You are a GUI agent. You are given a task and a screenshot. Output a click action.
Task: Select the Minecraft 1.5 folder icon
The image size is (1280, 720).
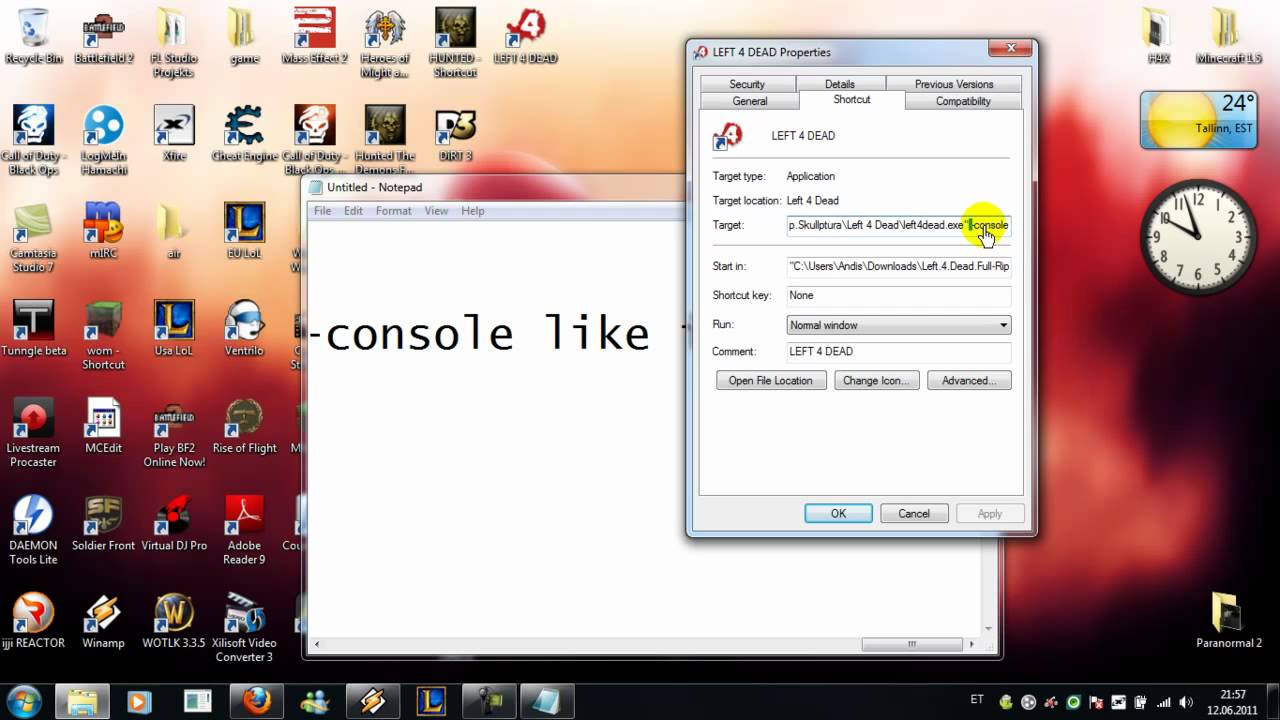[x=1227, y=36]
